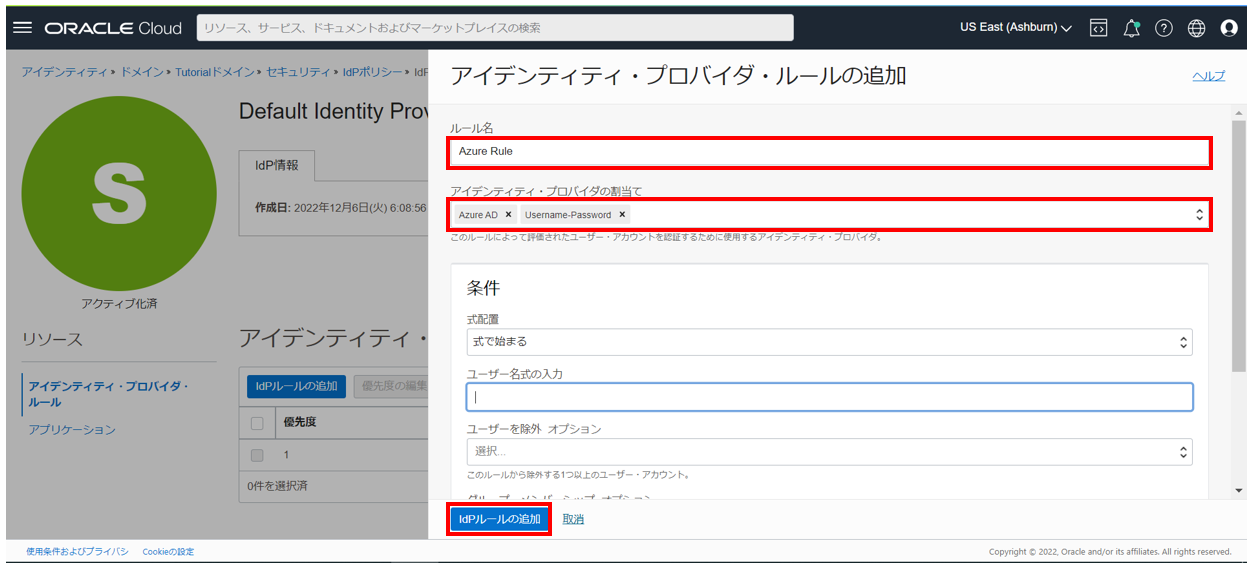This screenshot has height=568, width=1254.
Task: Check the select-all checkbox in table header
Action: [257, 423]
